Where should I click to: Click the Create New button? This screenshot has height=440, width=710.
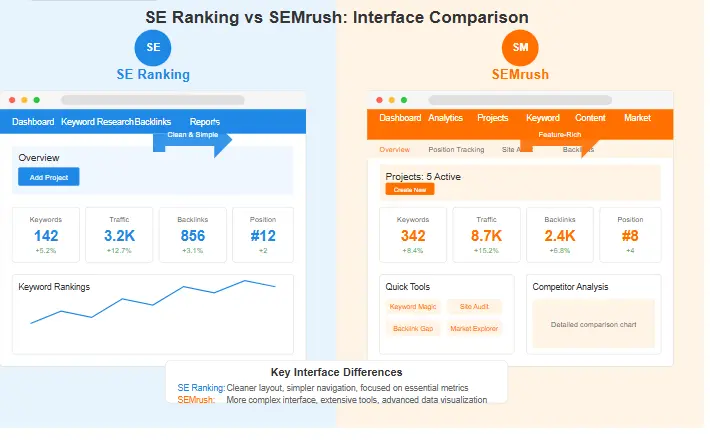tap(410, 190)
